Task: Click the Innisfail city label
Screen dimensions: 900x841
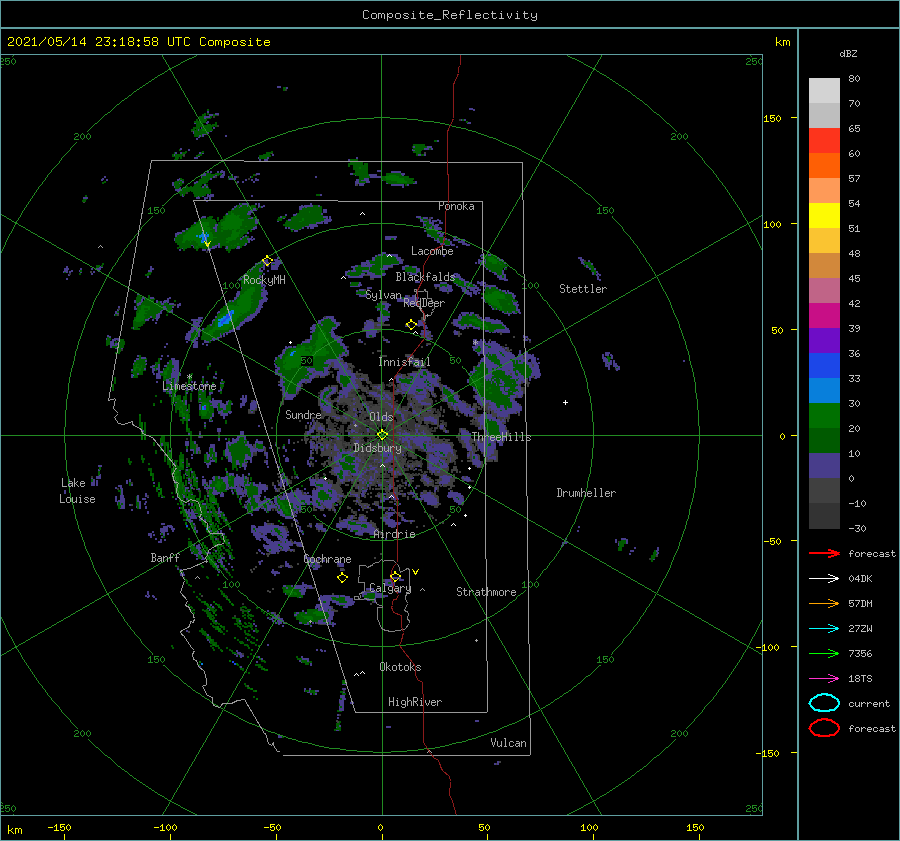Action: coord(404,362)
